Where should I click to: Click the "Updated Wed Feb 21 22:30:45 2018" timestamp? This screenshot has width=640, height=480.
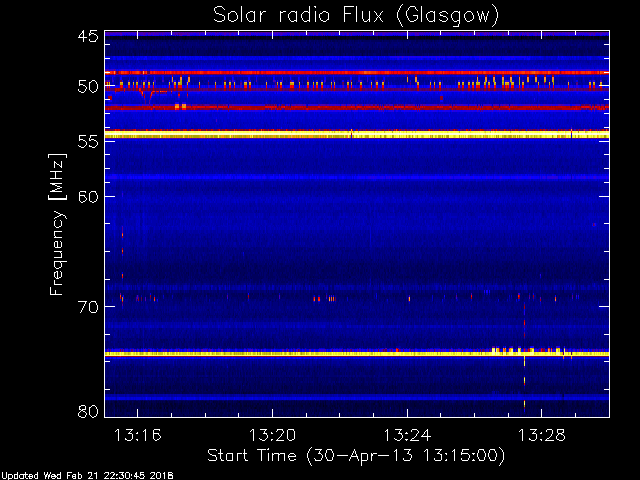click(x=87, y=476)
